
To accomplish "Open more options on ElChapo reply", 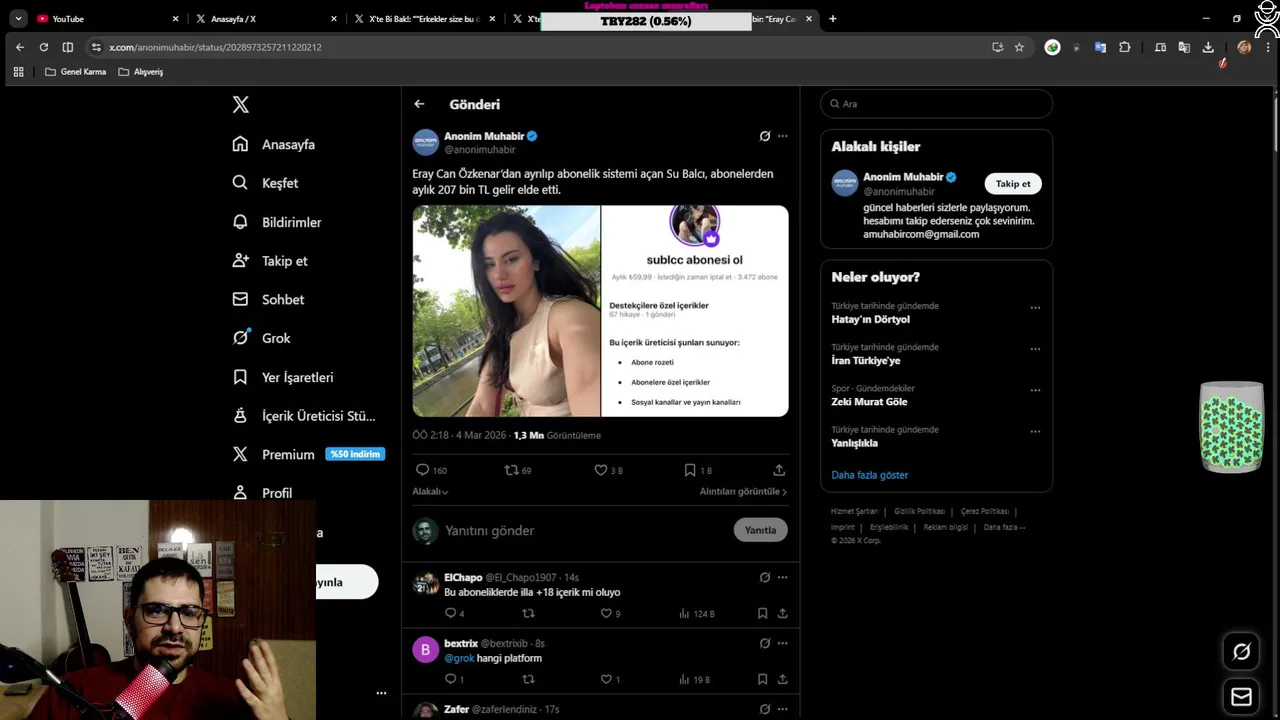I will [x=782, y=577].
